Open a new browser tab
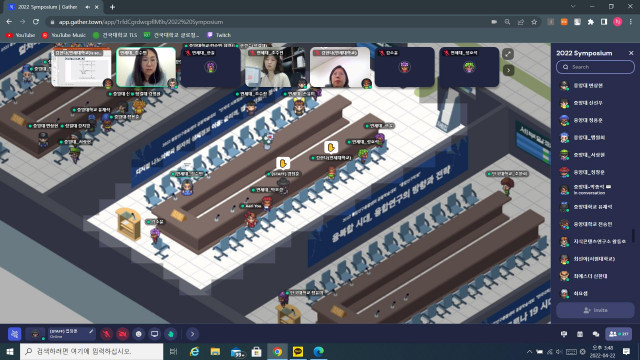Image resolution: width=640 pixels, height=360 pixels. point(112,7)
